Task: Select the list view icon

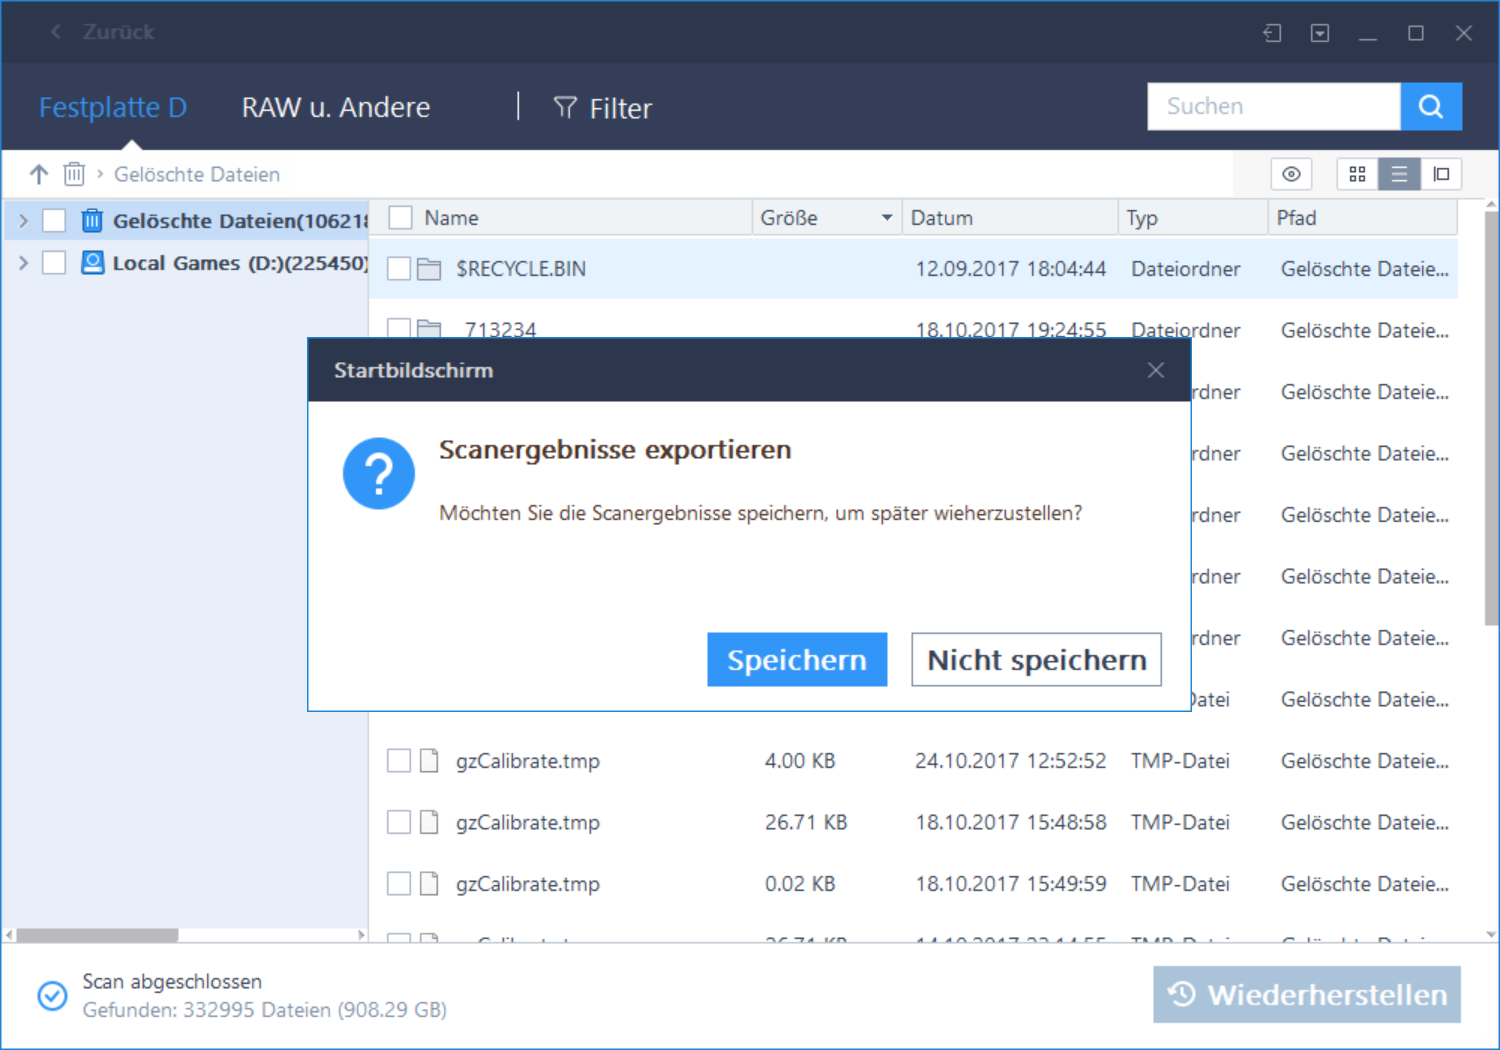Action: point(1399,174)
